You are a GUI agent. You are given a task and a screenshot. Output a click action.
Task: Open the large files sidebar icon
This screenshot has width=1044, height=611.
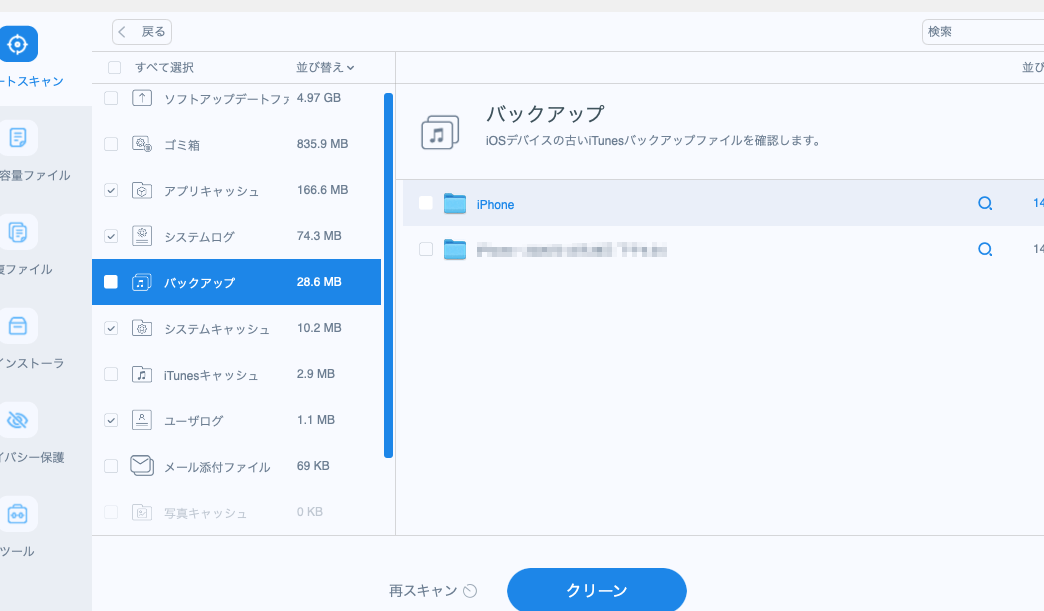(x=18, y=138)
